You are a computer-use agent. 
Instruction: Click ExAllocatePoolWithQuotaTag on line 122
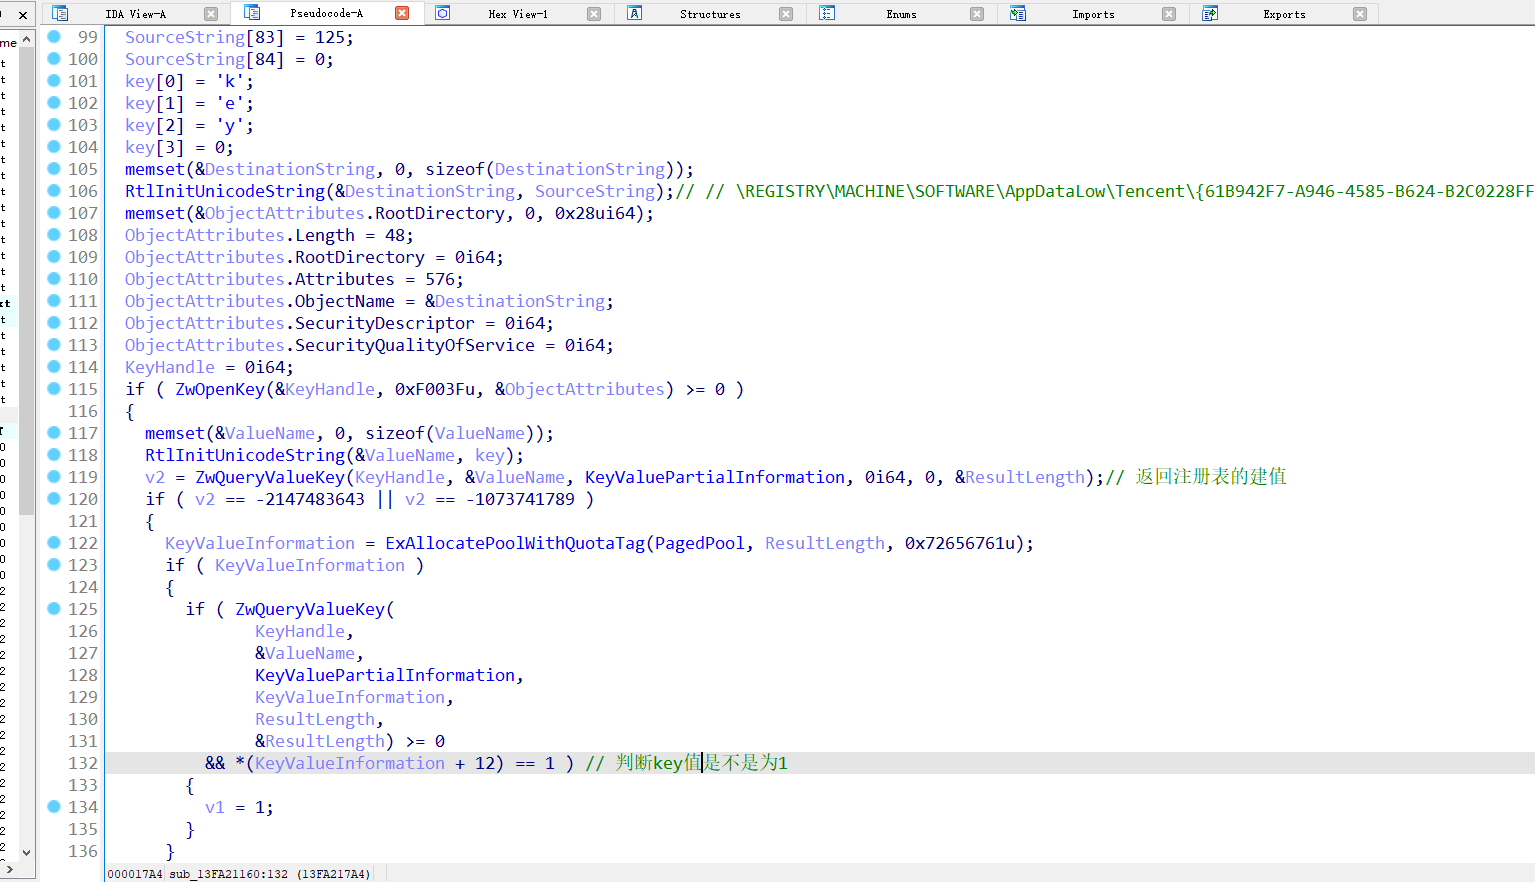pos(515,543)
